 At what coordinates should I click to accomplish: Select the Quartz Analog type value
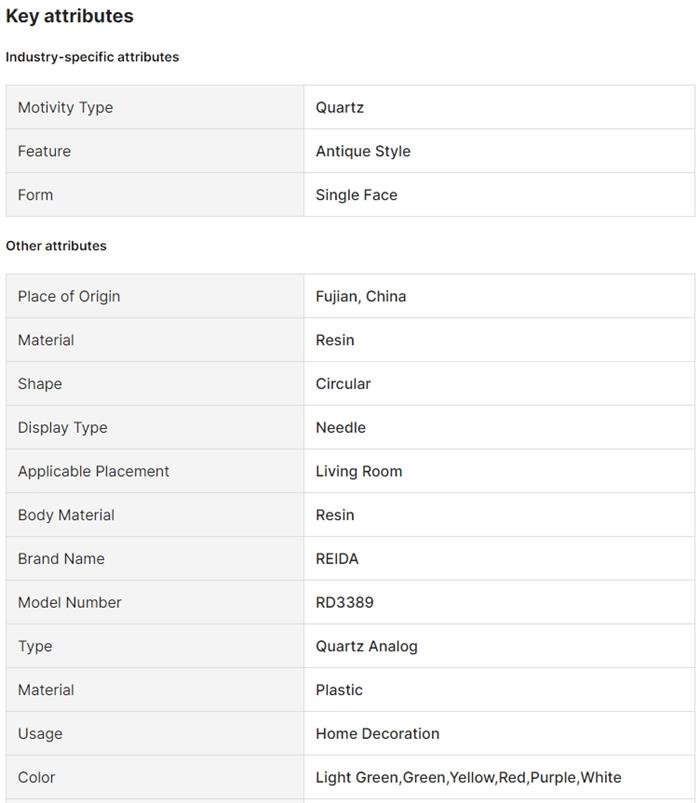(x=367, y=646)
